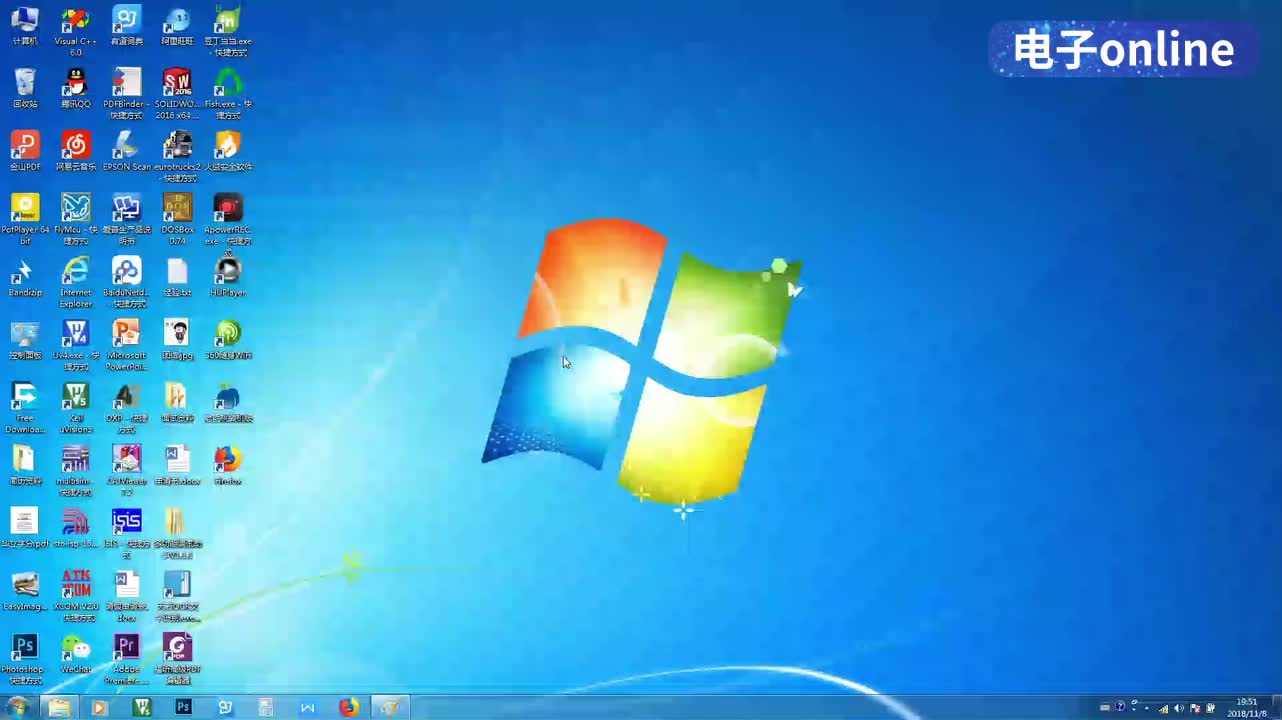Open Firefox from the taskbar

point(348,707)
